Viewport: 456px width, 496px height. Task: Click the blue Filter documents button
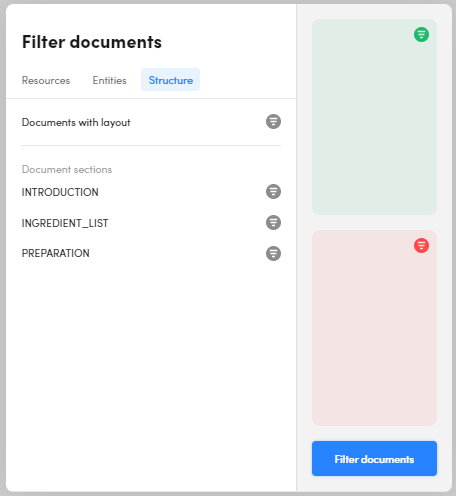tap(374, 459)
